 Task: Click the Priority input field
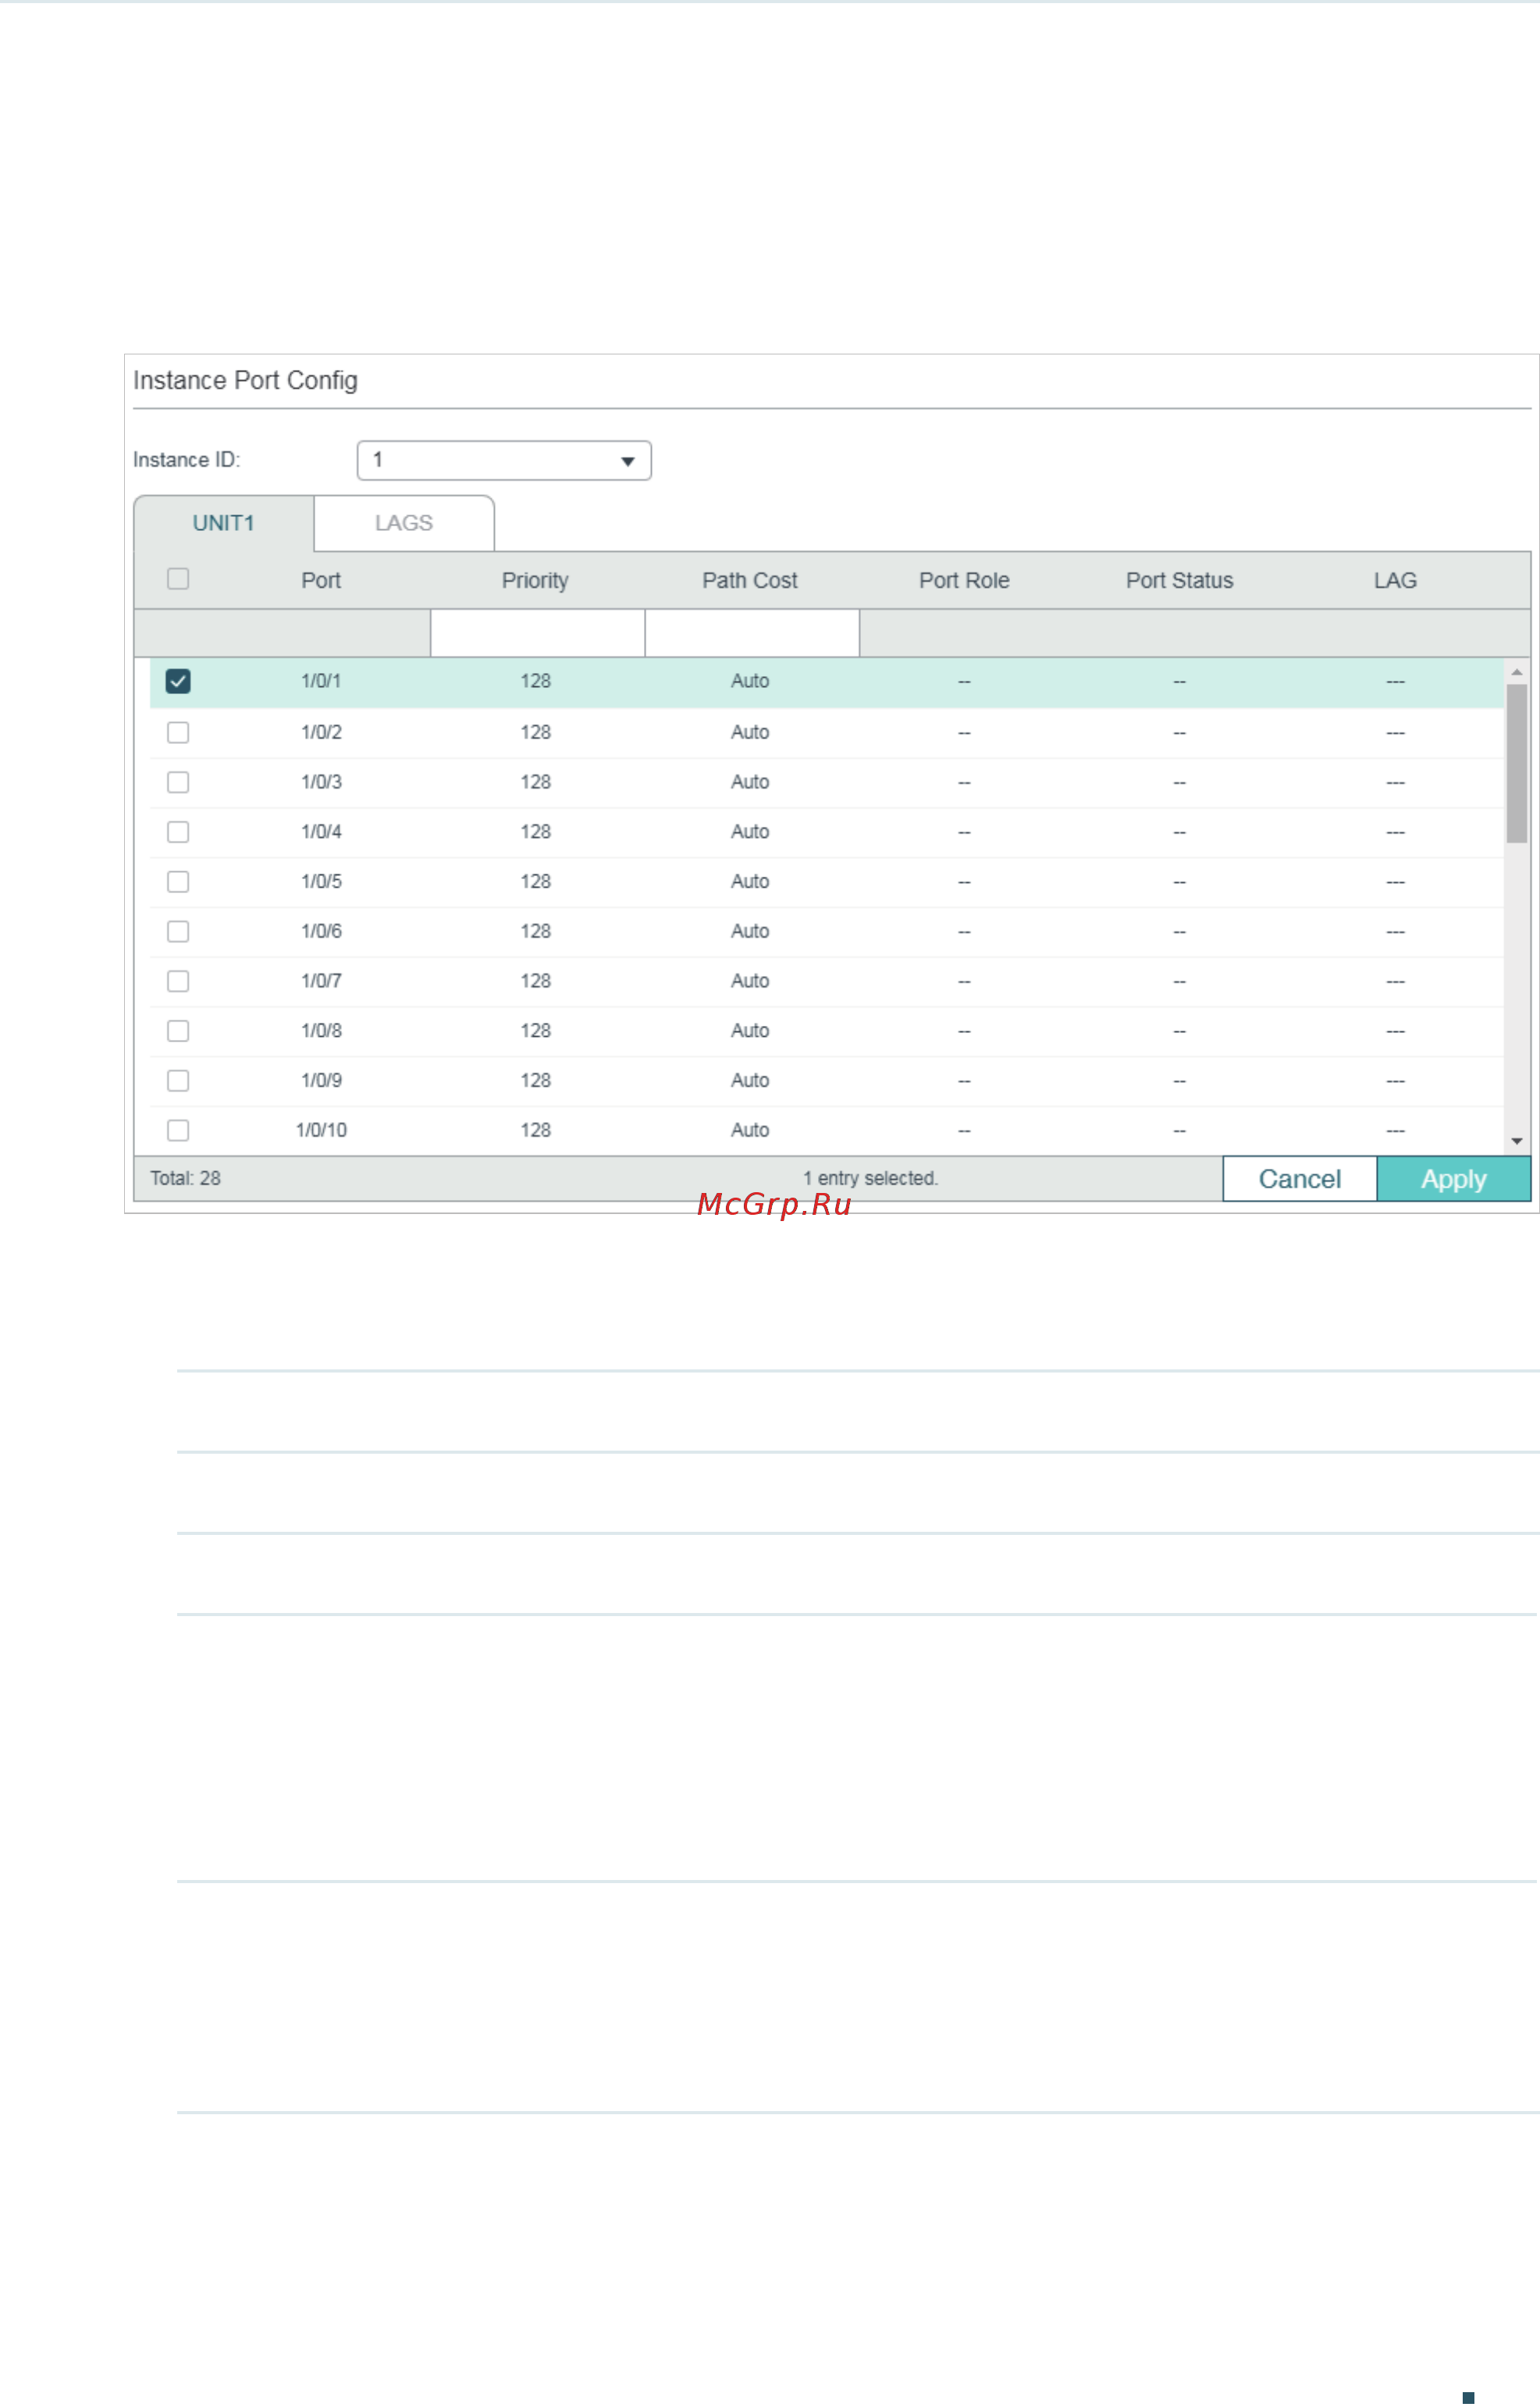(538, 633)
